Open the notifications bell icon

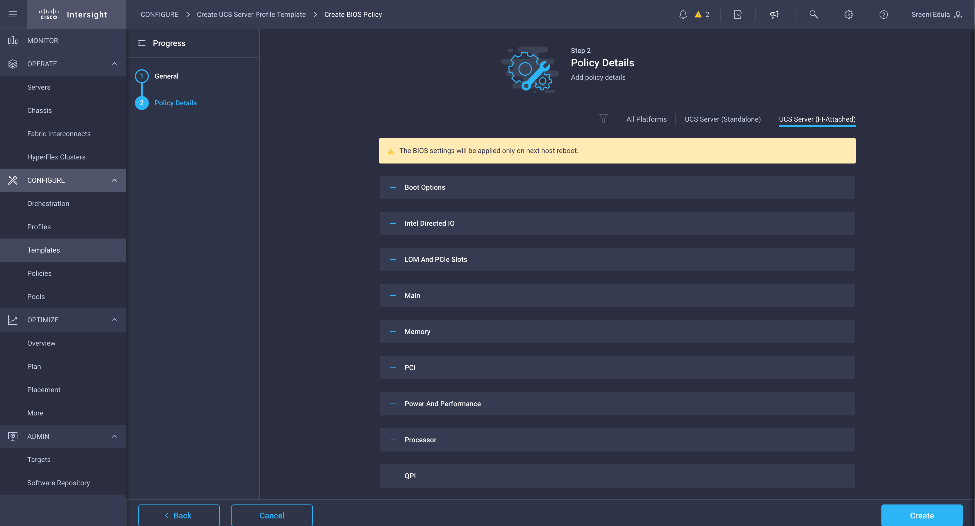click(683, 14)
